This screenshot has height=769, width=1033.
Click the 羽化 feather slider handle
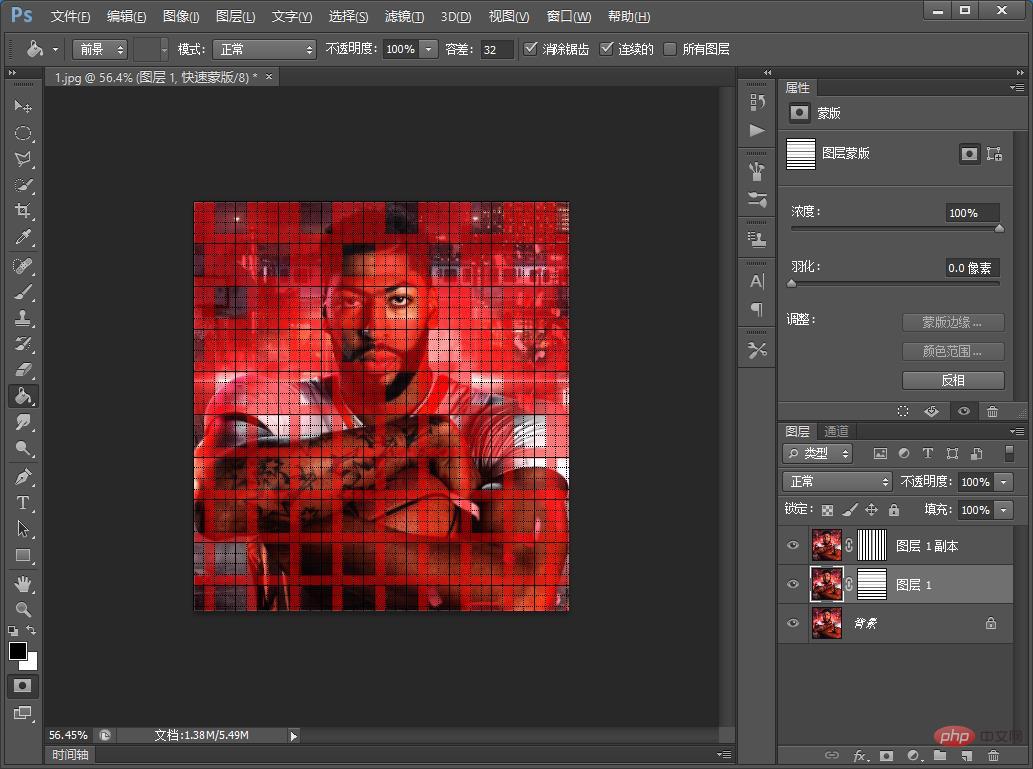pos(792,284)
